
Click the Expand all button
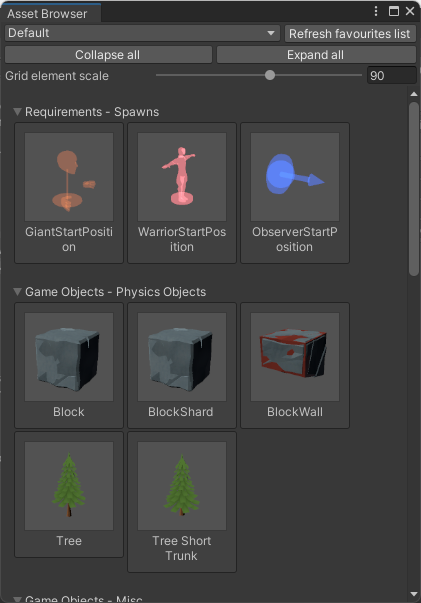316,55
